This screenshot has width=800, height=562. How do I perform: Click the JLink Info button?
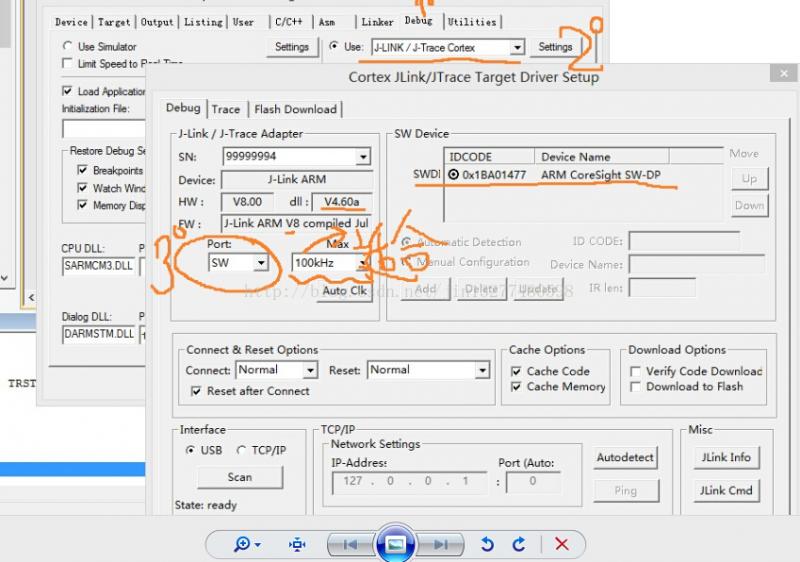click(x=726, y=457)
